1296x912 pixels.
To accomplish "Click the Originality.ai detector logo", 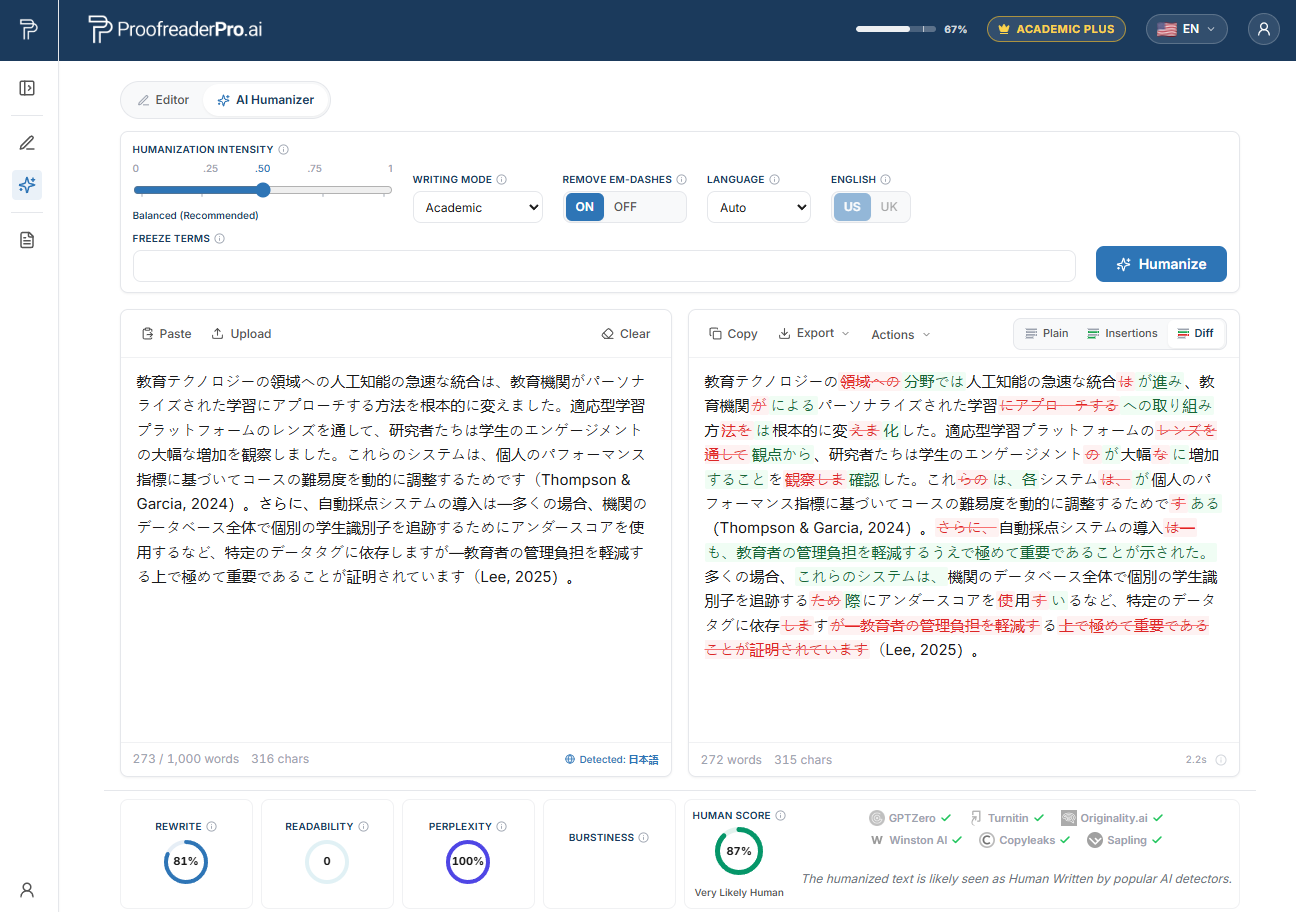I will (x=1069, y=818).
